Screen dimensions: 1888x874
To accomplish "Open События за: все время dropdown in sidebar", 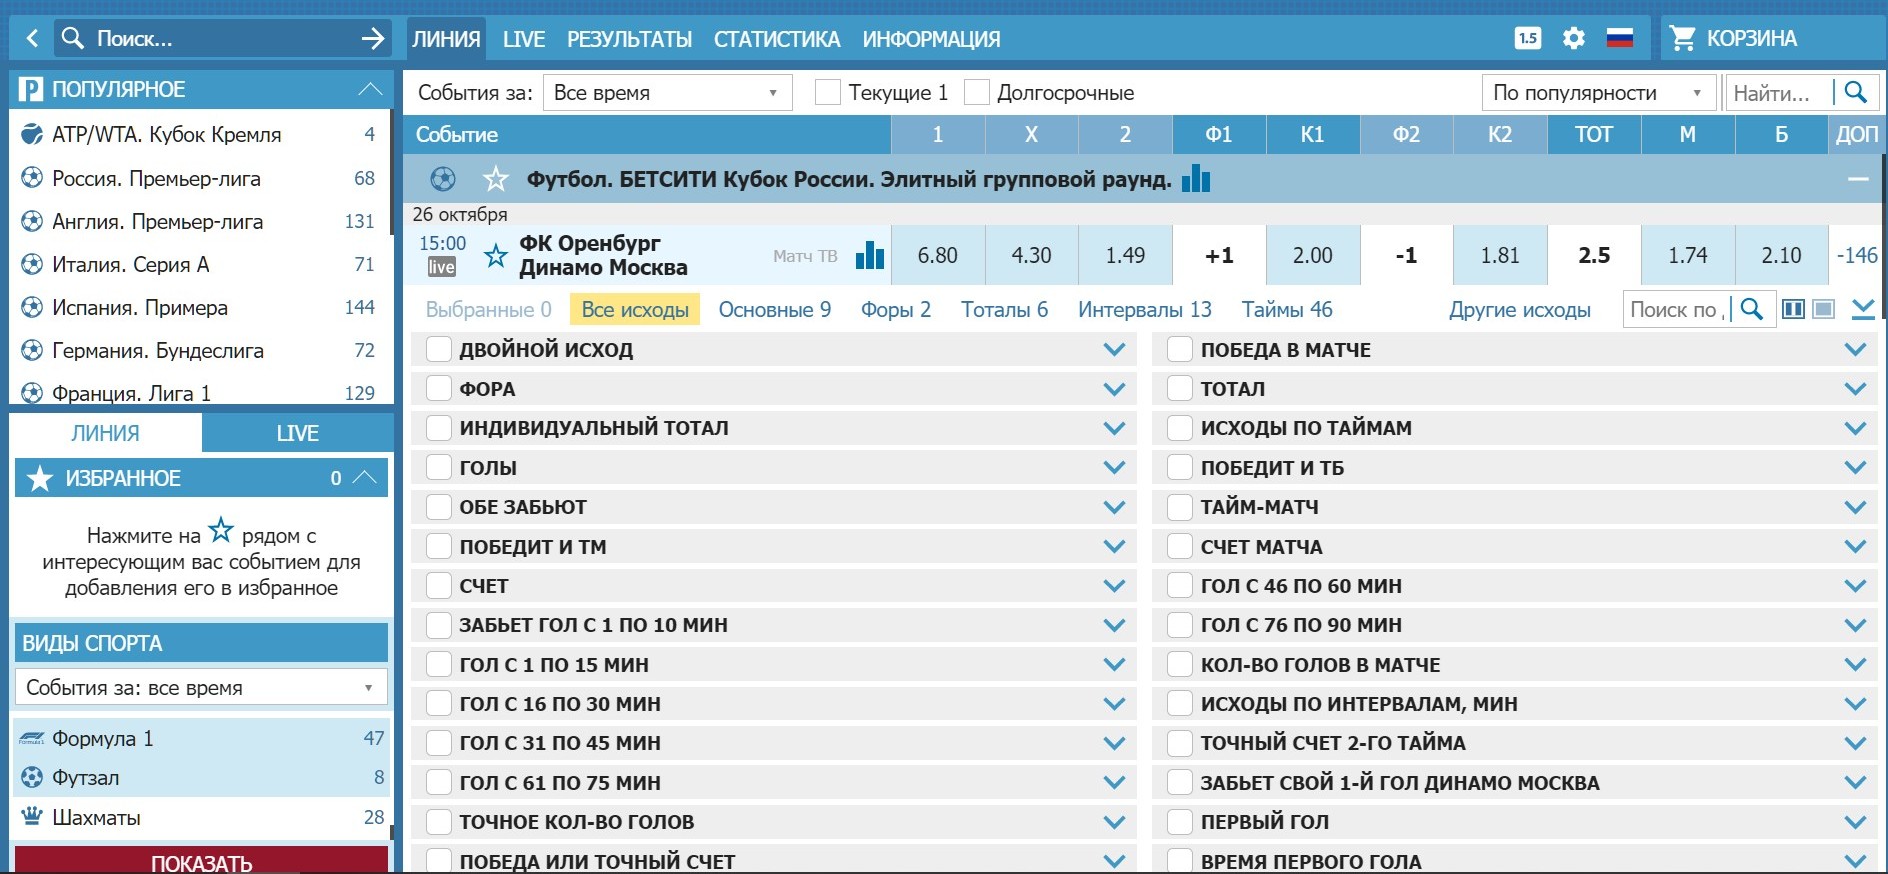I will (201, 687).
